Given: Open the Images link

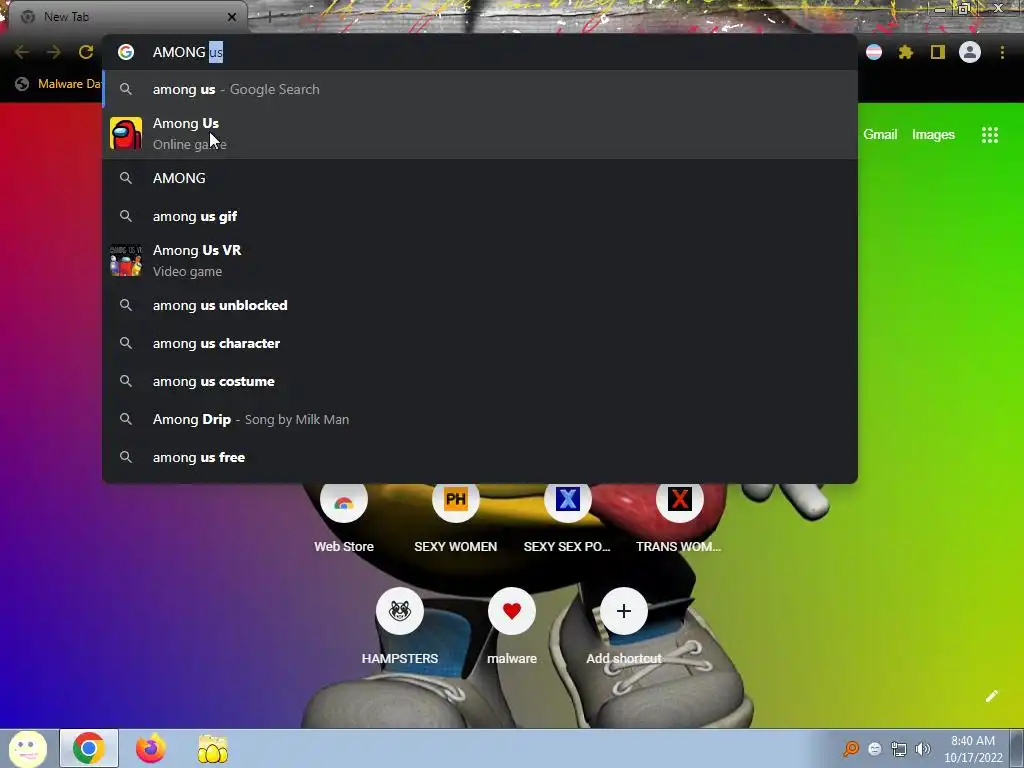Looking at the screenshot, I should pyautogui.click(x=933, y=135).
